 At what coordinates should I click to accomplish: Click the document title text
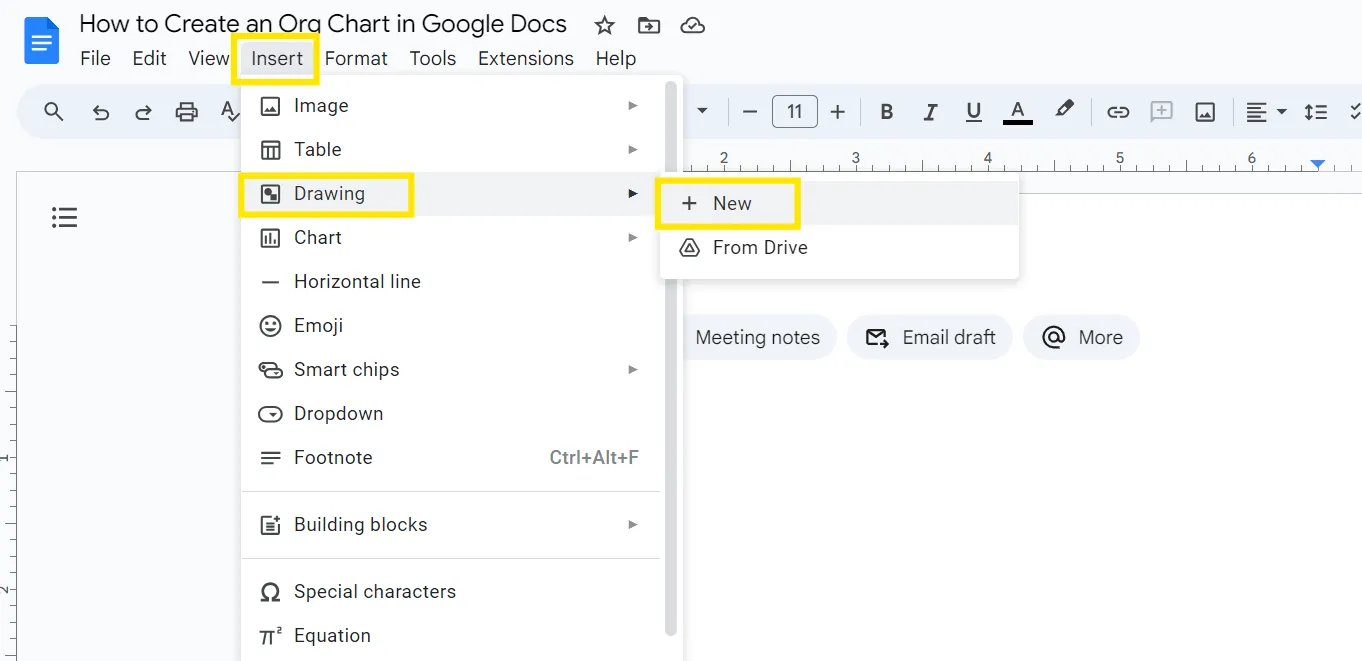pyautogui.click(x=323, y=24)
